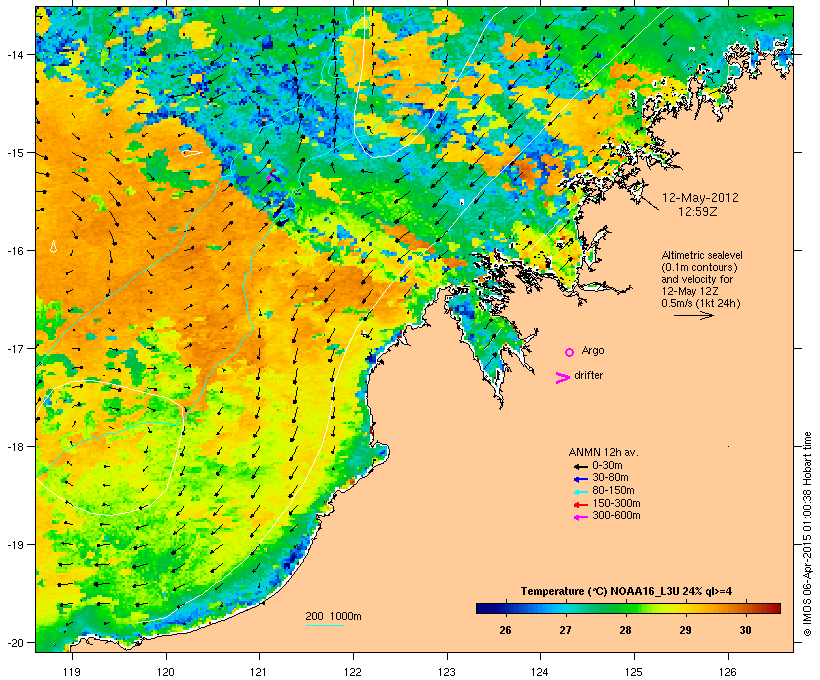The height and width of the screenshot is (680, 820).
Task: Click longitude axis label 119
Action: tap(72, 672)
